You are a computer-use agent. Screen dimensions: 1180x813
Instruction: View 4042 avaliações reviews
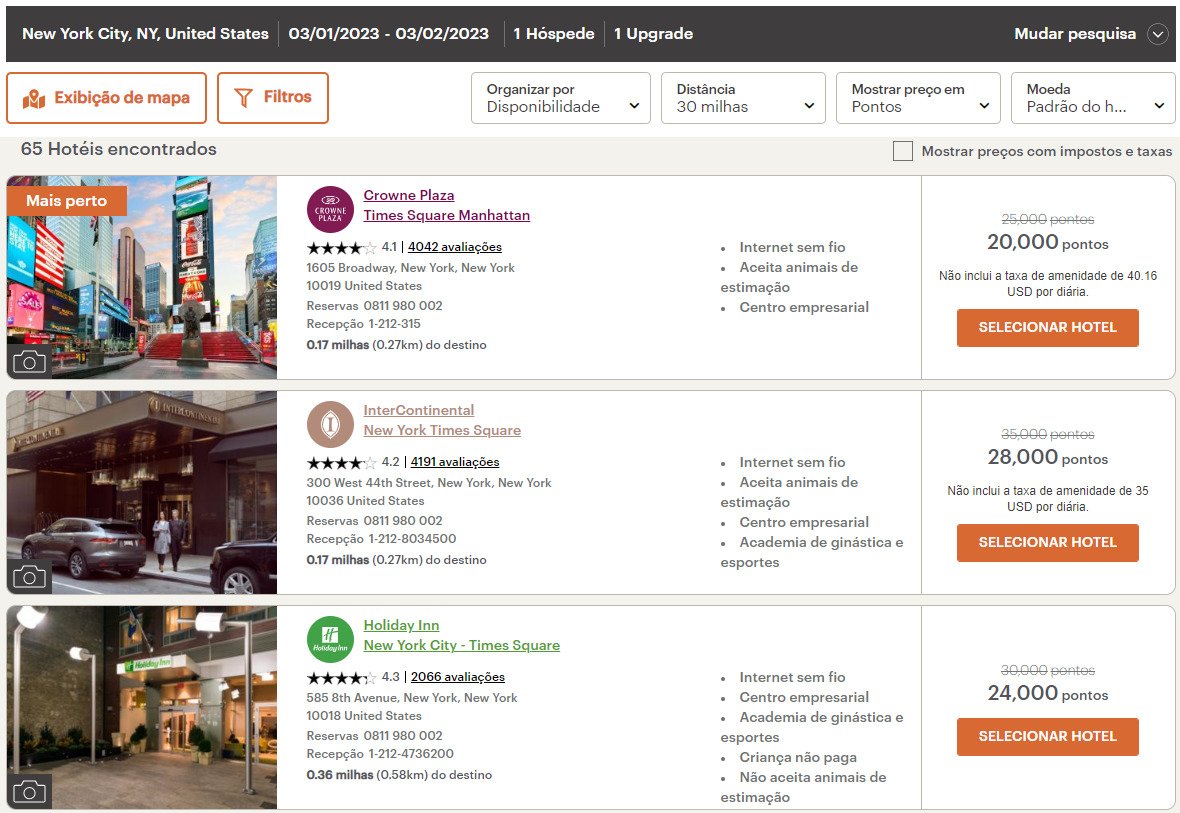tap(455, 247)
